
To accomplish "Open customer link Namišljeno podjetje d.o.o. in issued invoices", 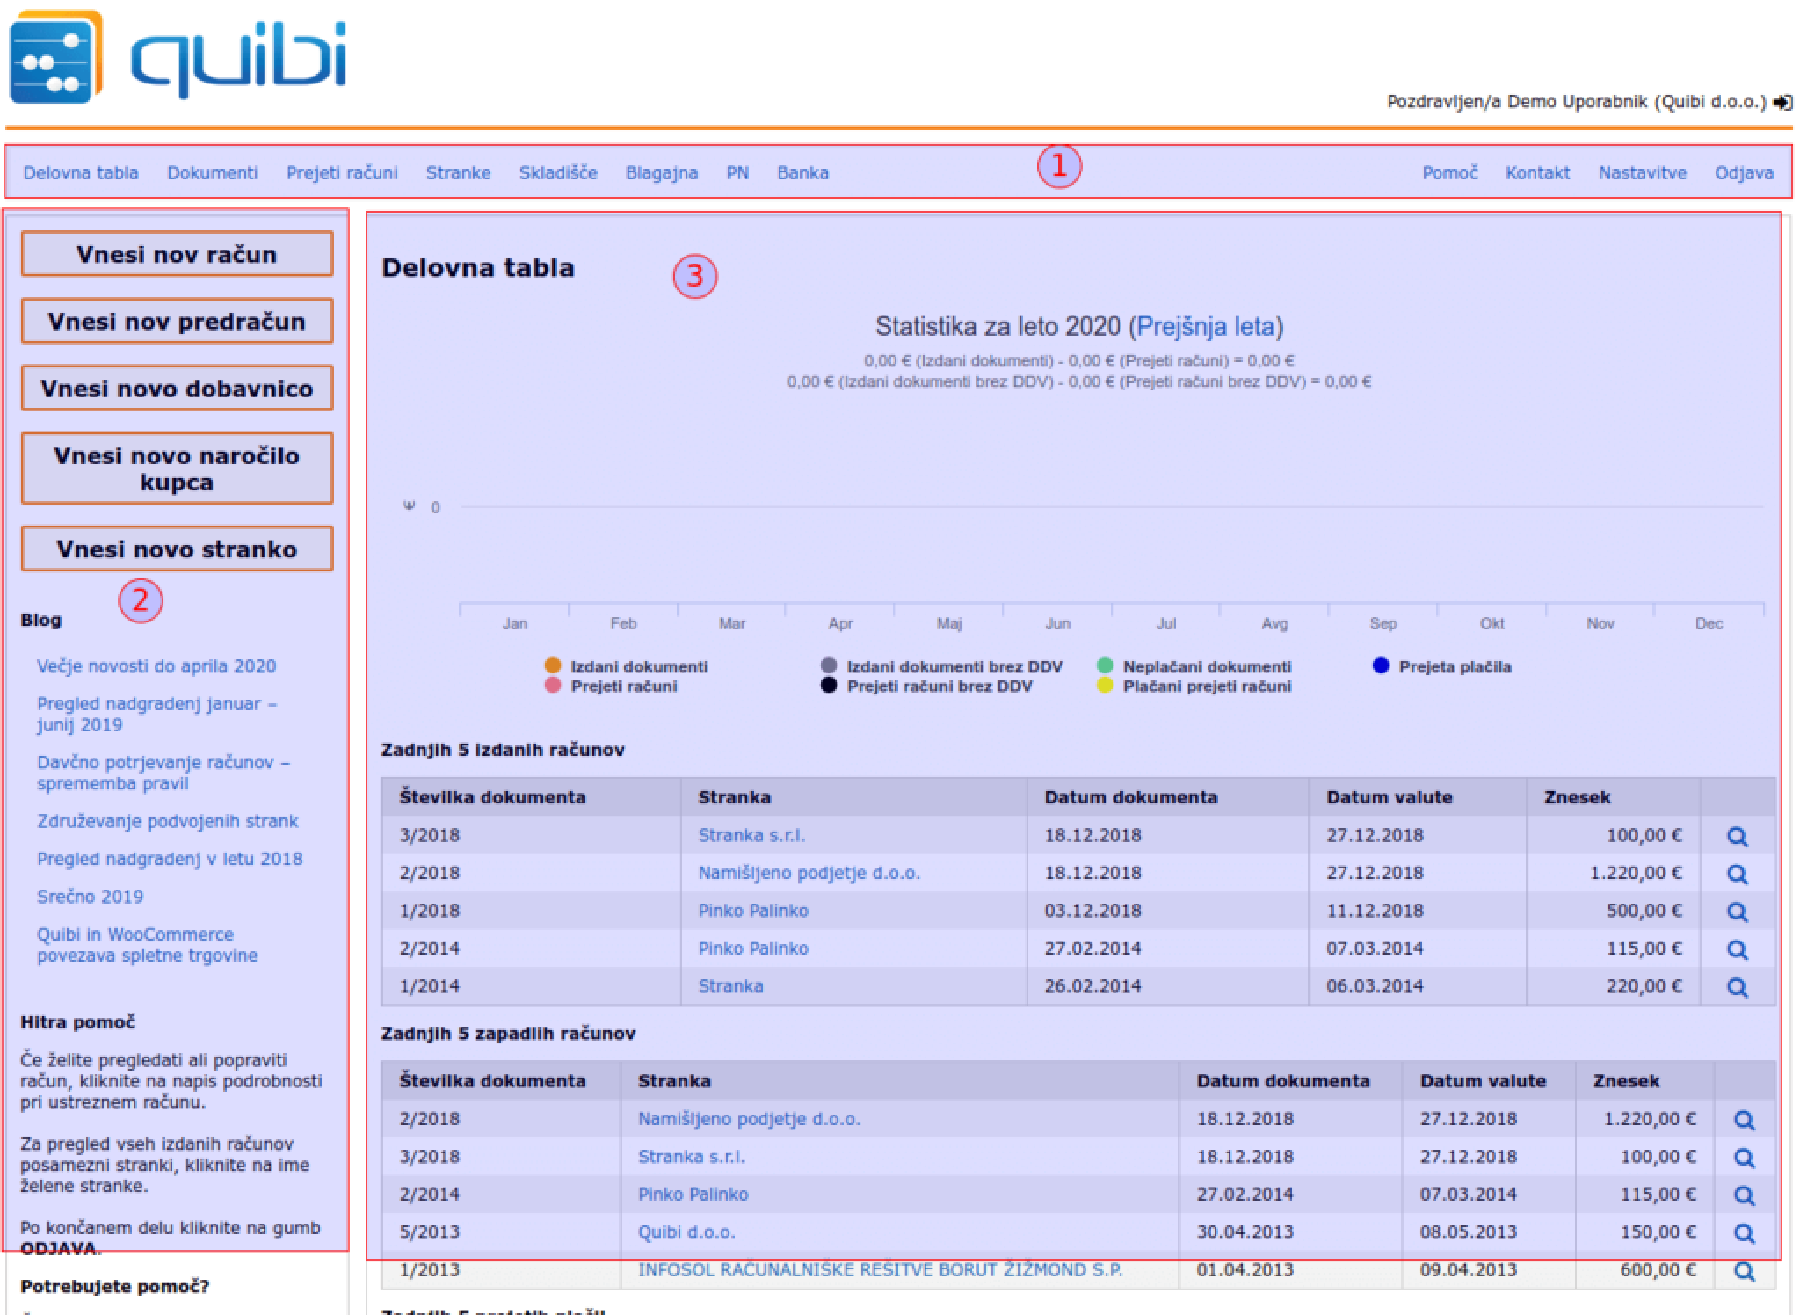I will [808, 873].
